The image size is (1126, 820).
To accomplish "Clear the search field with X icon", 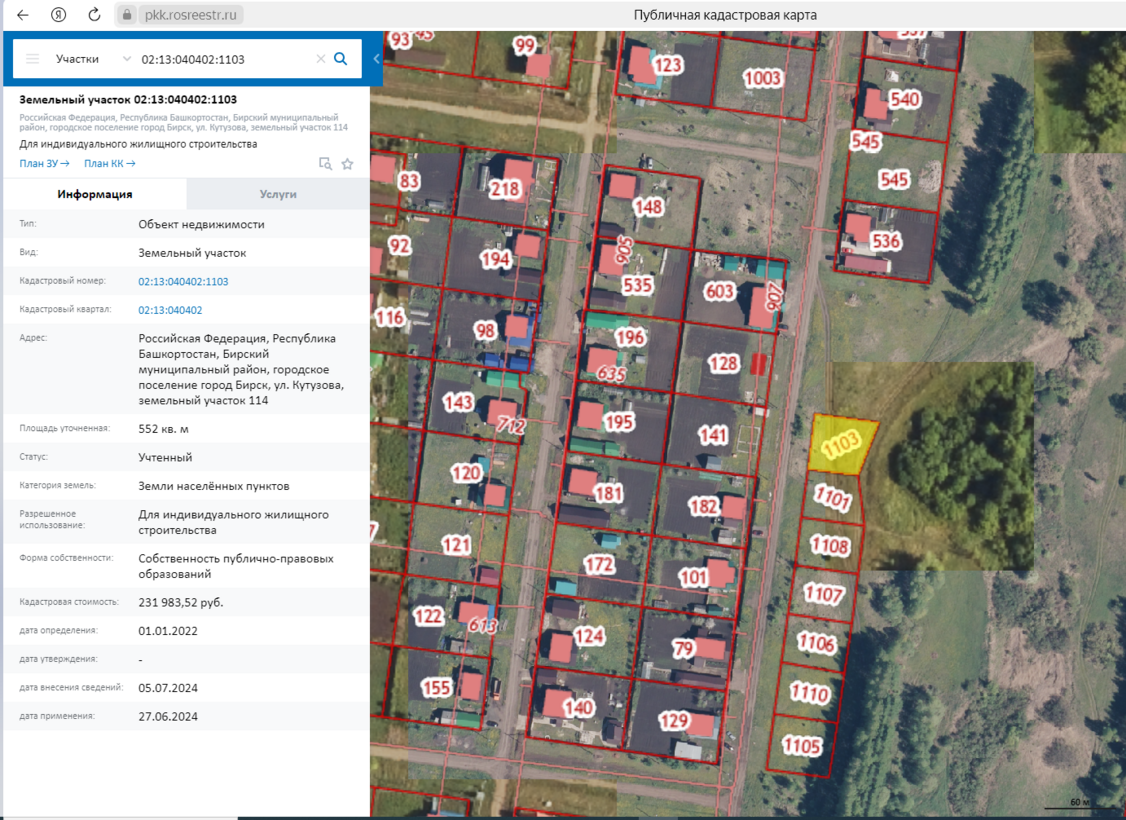I will (x=321, y=59).
